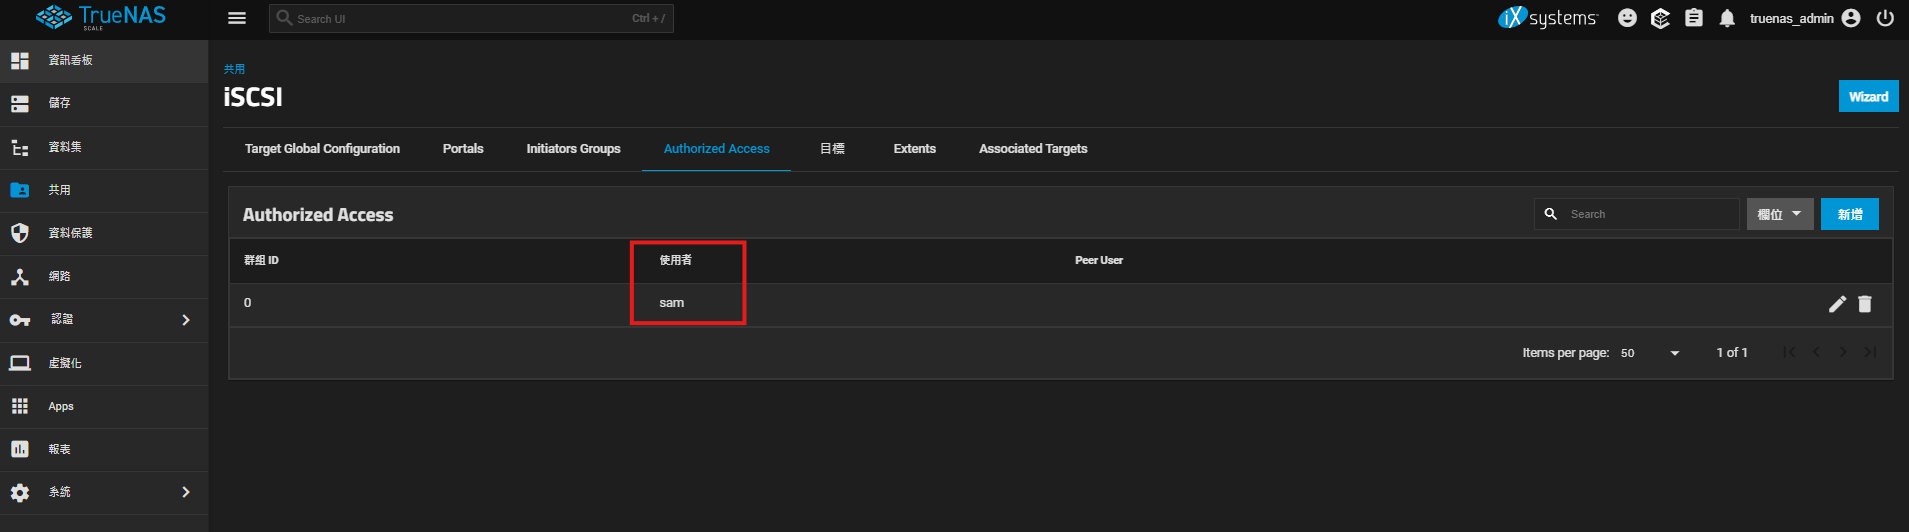Open the clipboard jobs icon
The width and height of the screenshot is (1909, 532).
[x=1694, y=18]
